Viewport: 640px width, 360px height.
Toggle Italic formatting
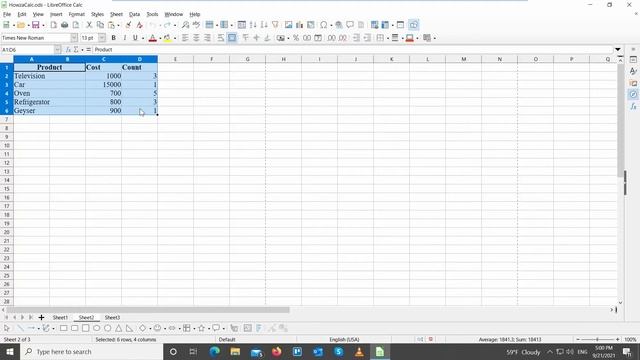point(124,38)
